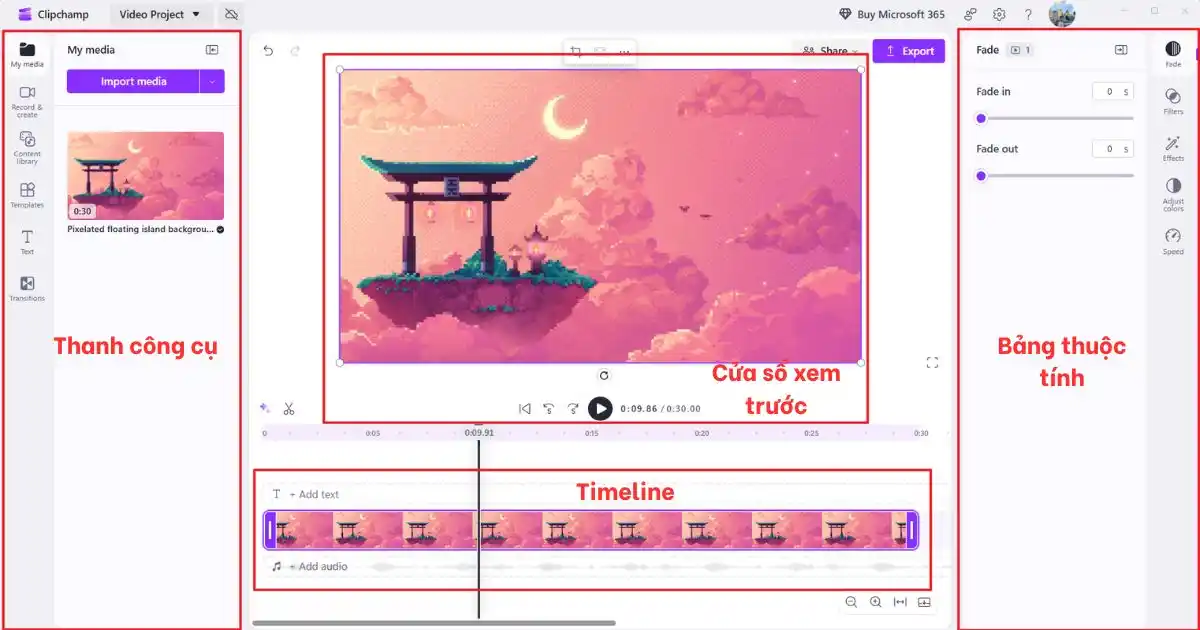
Task: Open the Record & create sidebar tab
Action: [27, 102]
